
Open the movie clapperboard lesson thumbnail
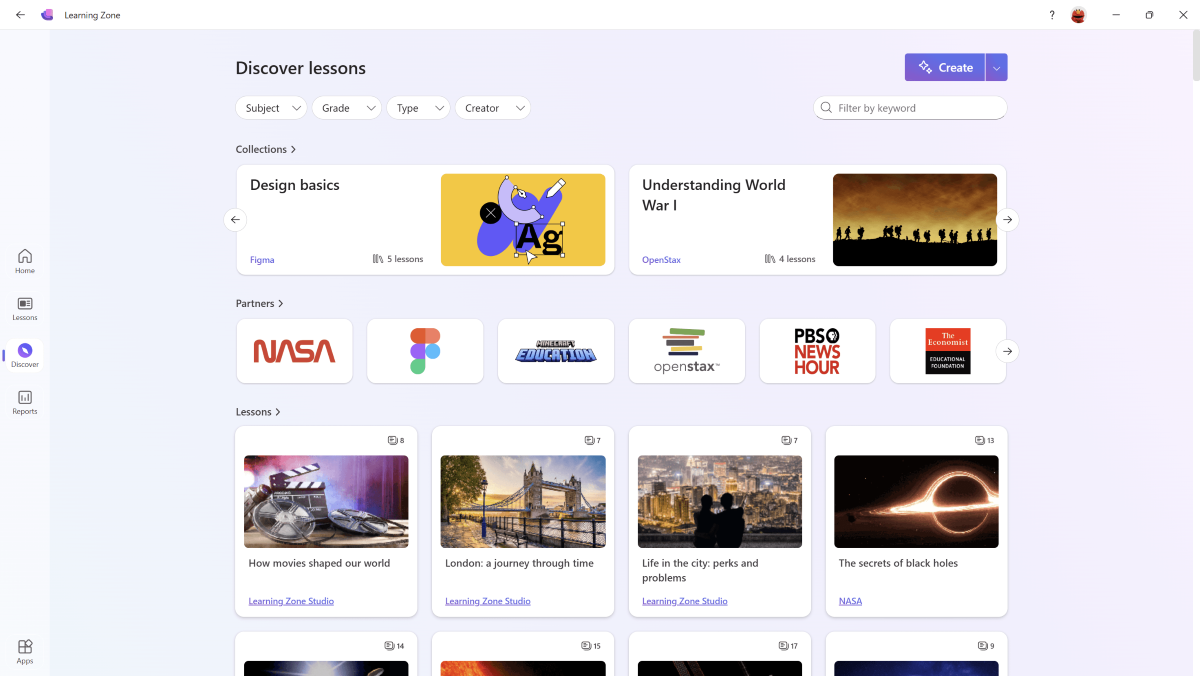(x=326, y=501)
